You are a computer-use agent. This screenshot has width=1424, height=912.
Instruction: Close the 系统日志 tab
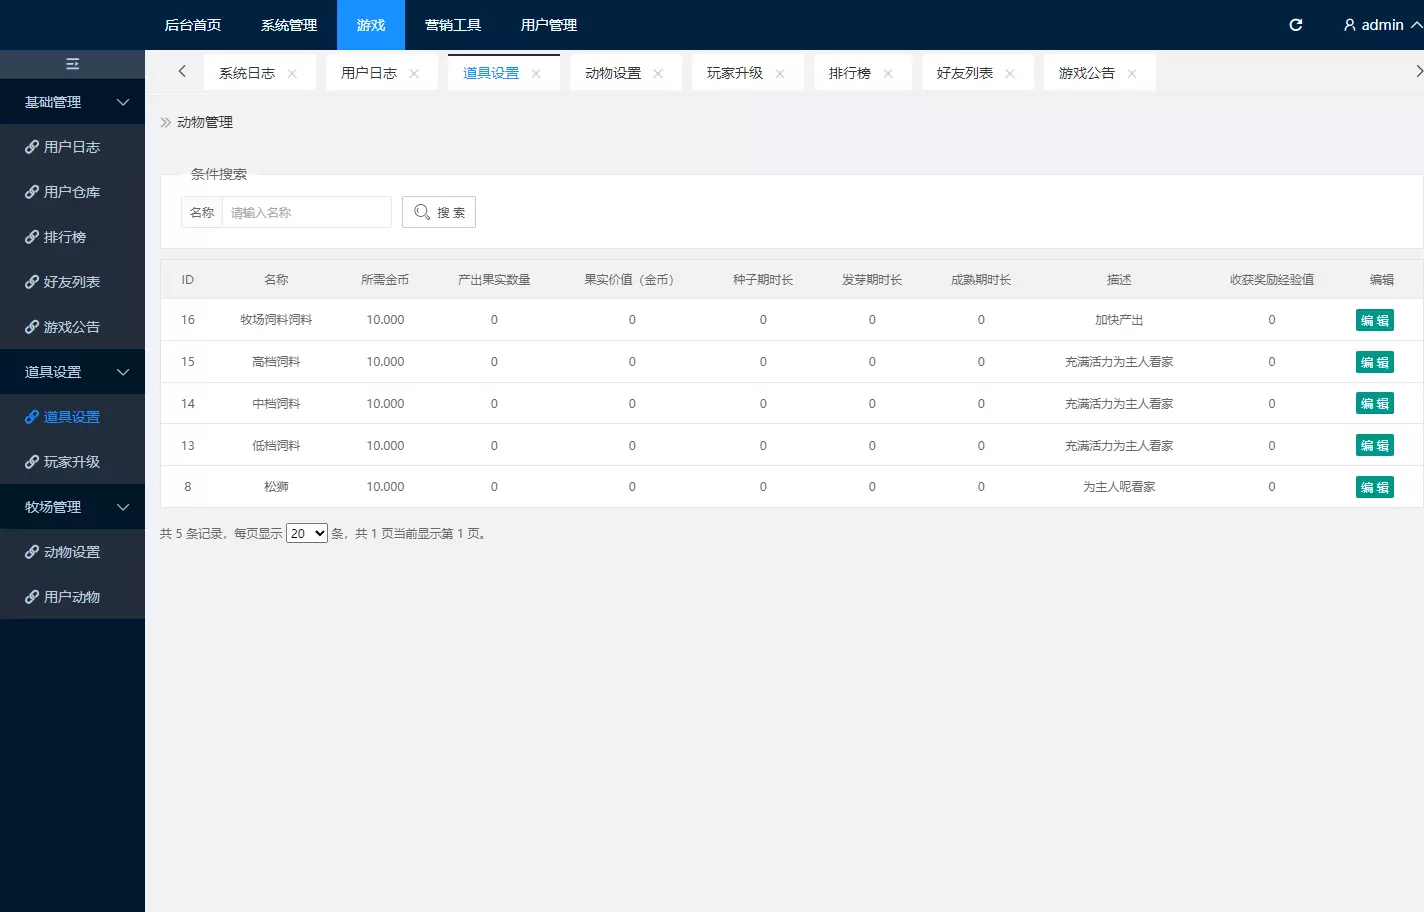click(292, 74)
